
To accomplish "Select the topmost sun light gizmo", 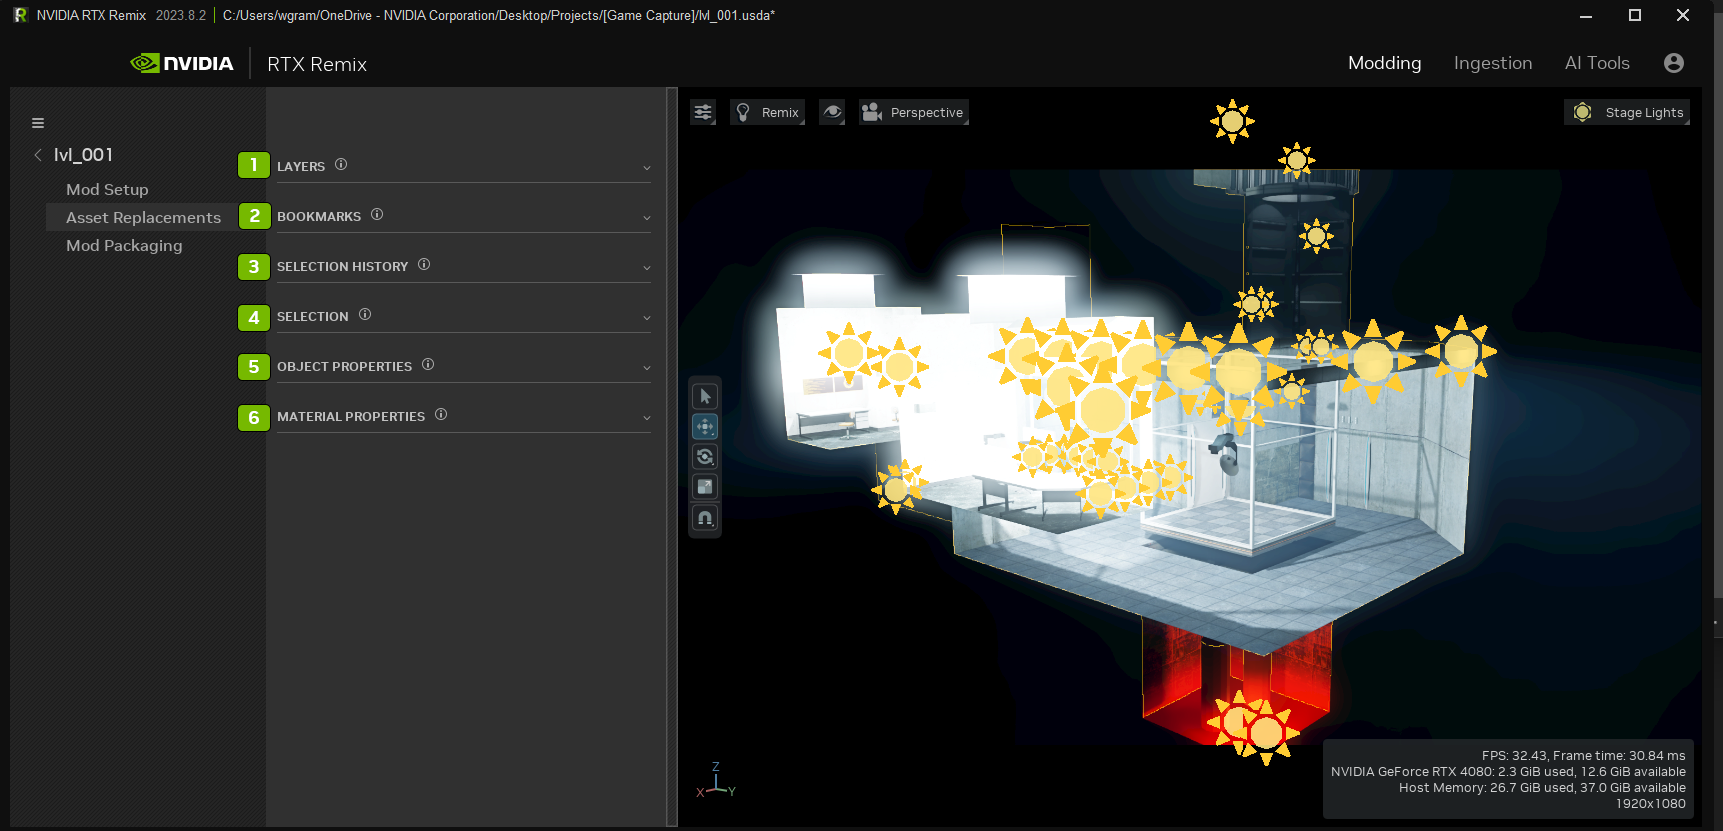I will click(x=1232, y=122).
